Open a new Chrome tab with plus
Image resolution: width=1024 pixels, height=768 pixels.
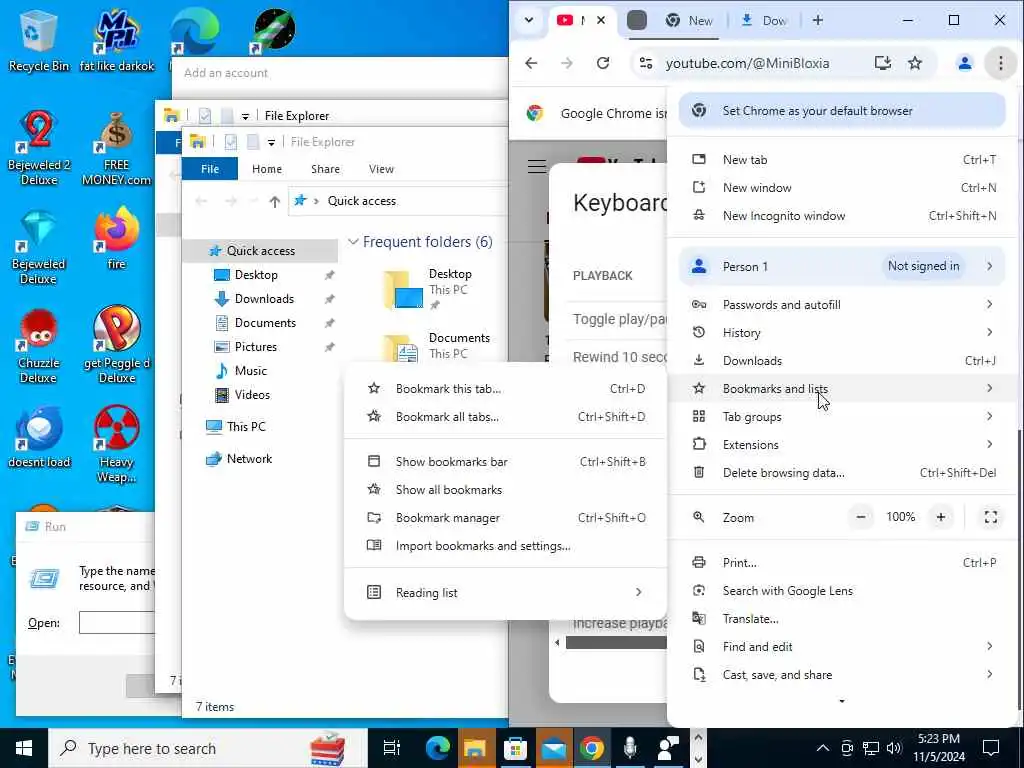(818, 20)
